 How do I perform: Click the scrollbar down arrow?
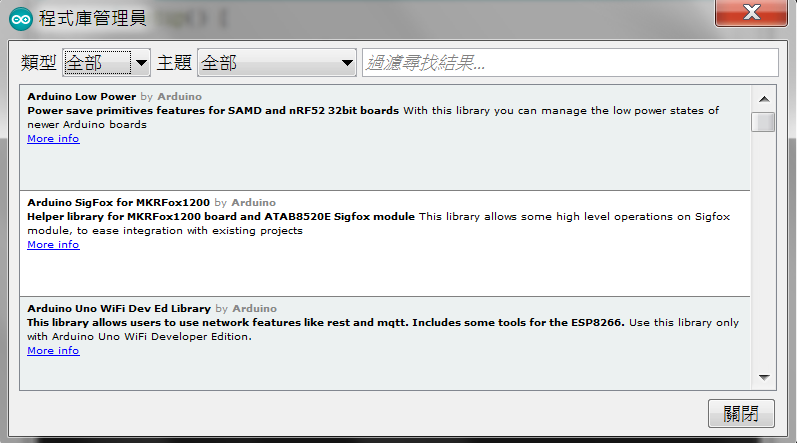(x=763, y=377)
